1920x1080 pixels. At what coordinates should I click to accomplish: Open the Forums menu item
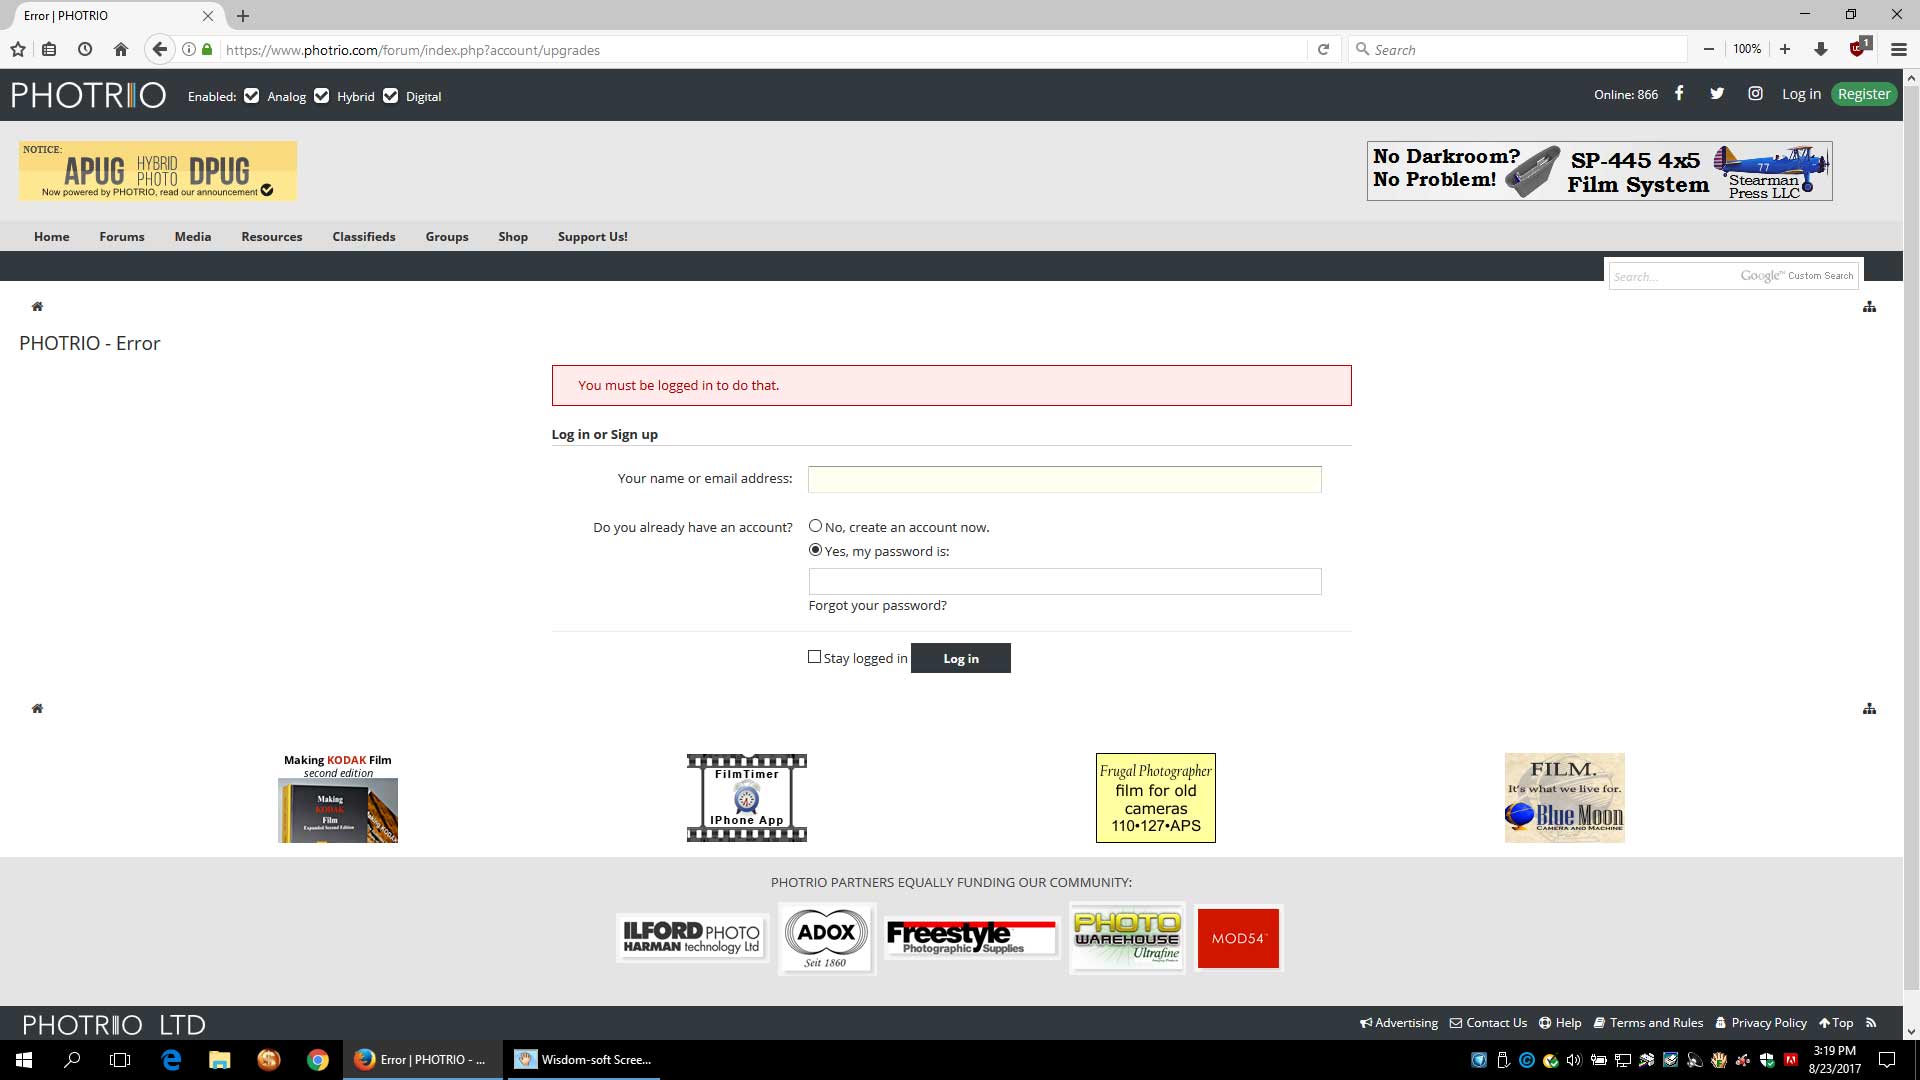point(122,237)
